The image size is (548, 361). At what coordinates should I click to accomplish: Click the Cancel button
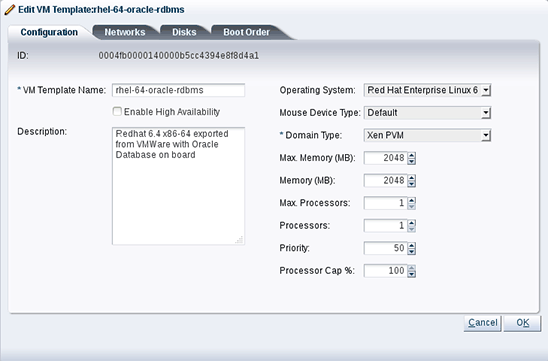click(483, 323)
